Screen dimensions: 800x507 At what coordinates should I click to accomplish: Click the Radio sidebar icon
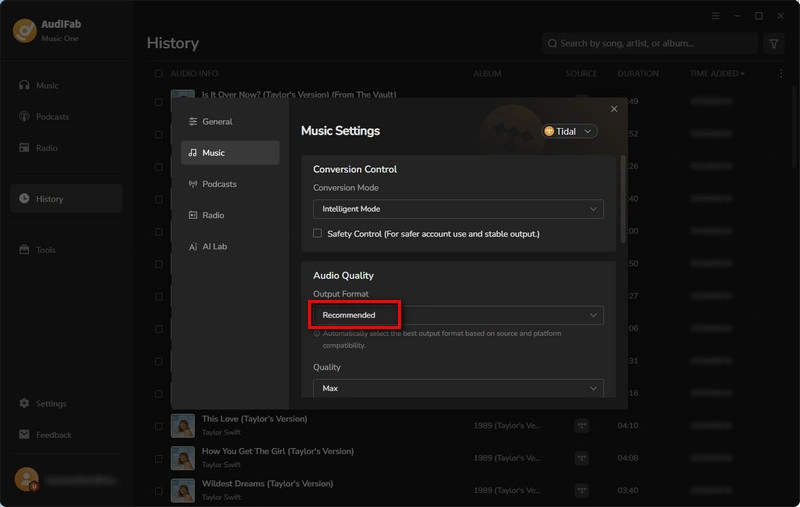click(x=24, y=147)
